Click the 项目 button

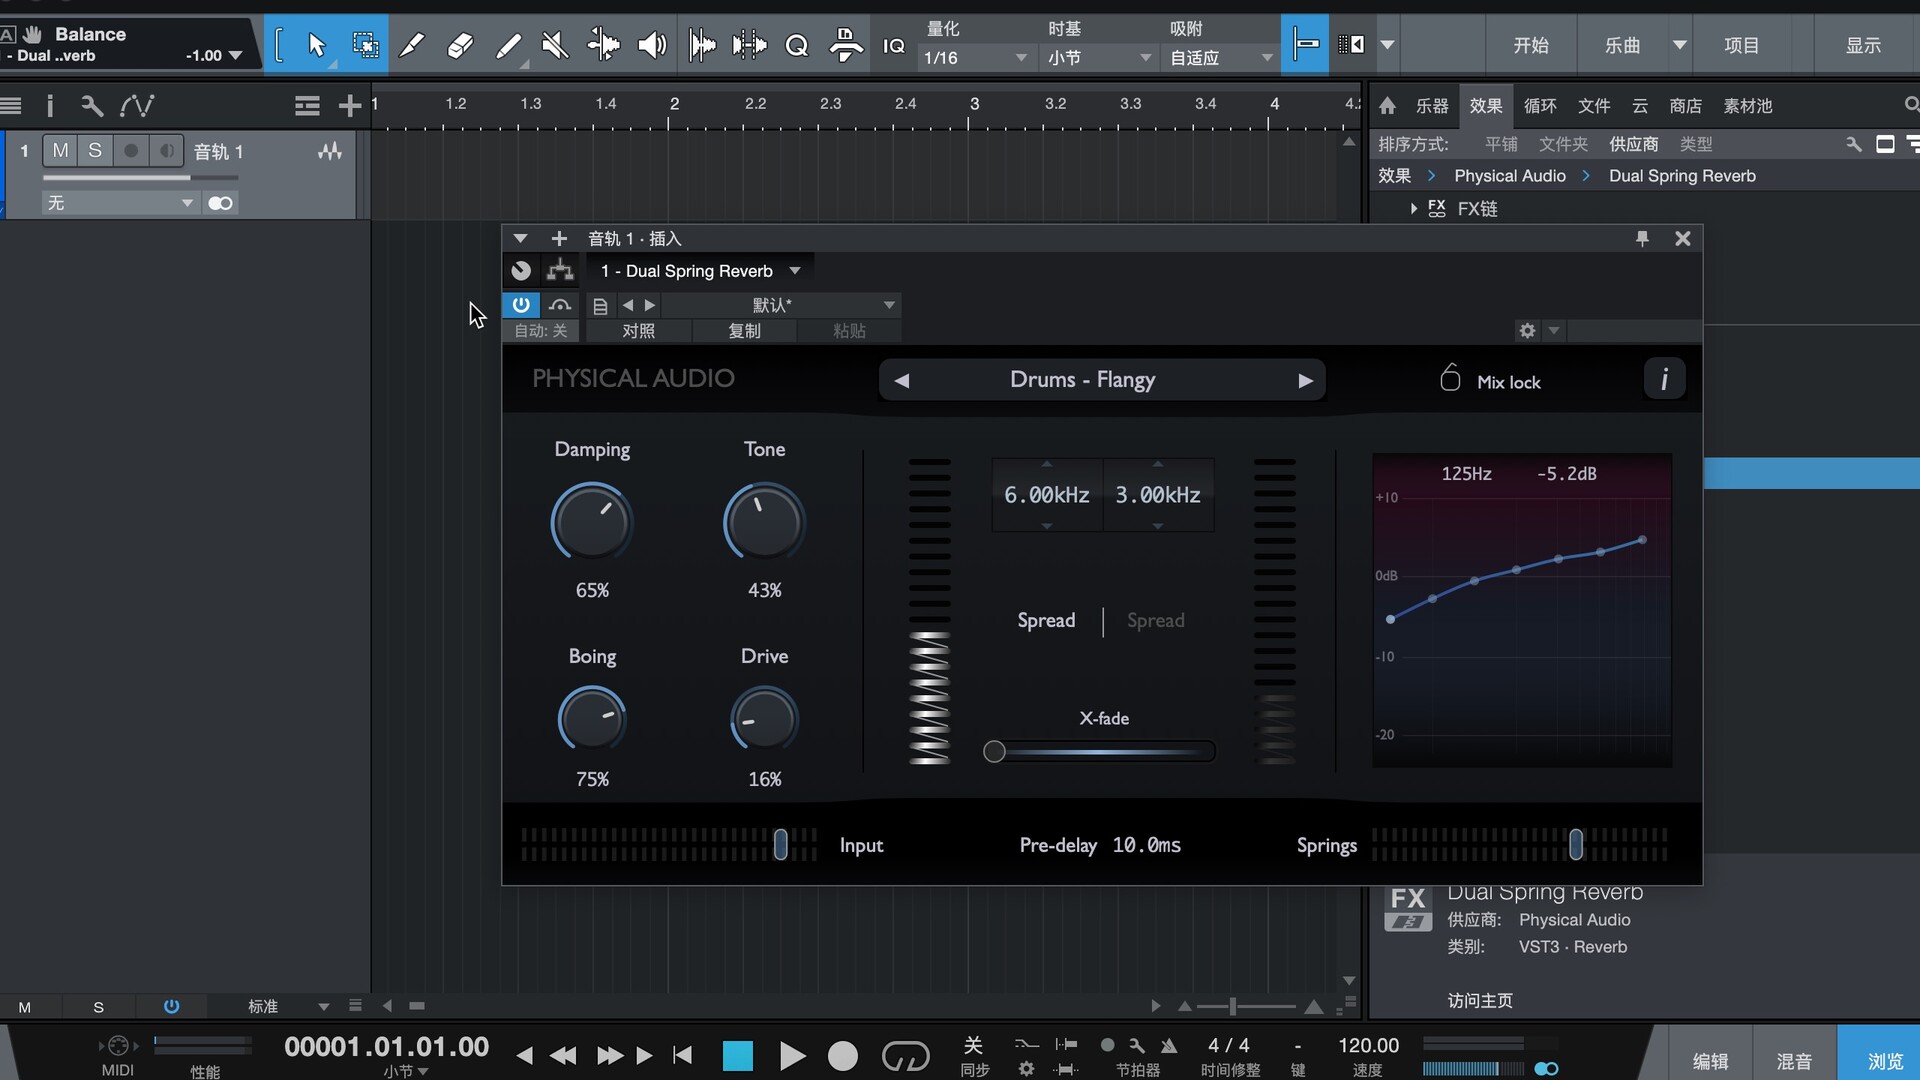click(x=1741, y=45)
